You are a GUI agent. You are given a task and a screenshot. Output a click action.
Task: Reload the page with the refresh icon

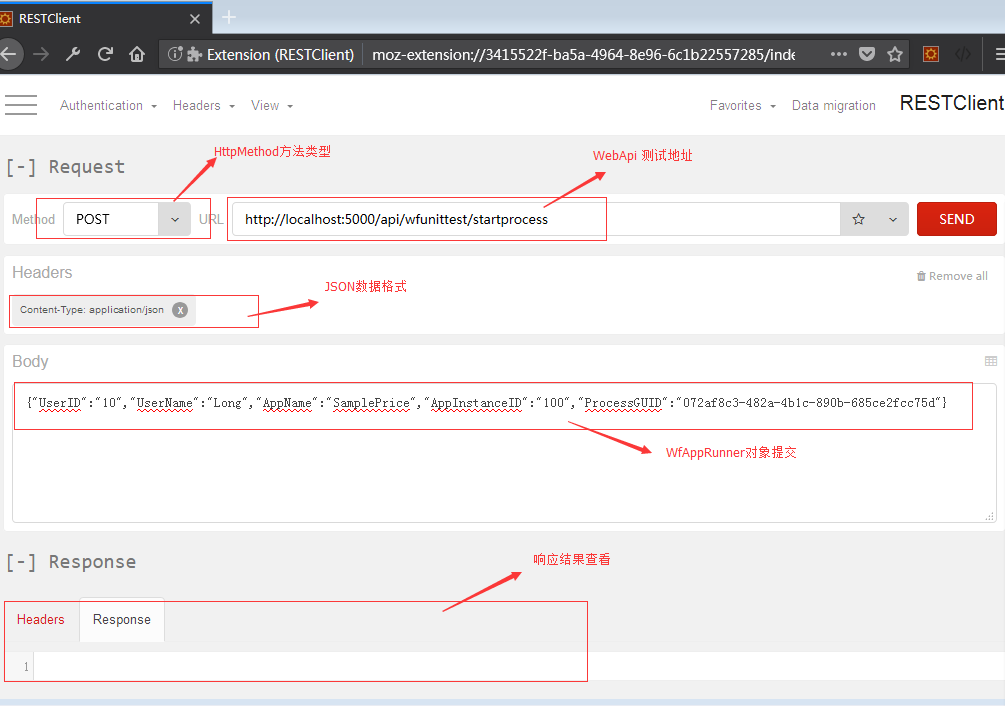click(x=105, y=54)
